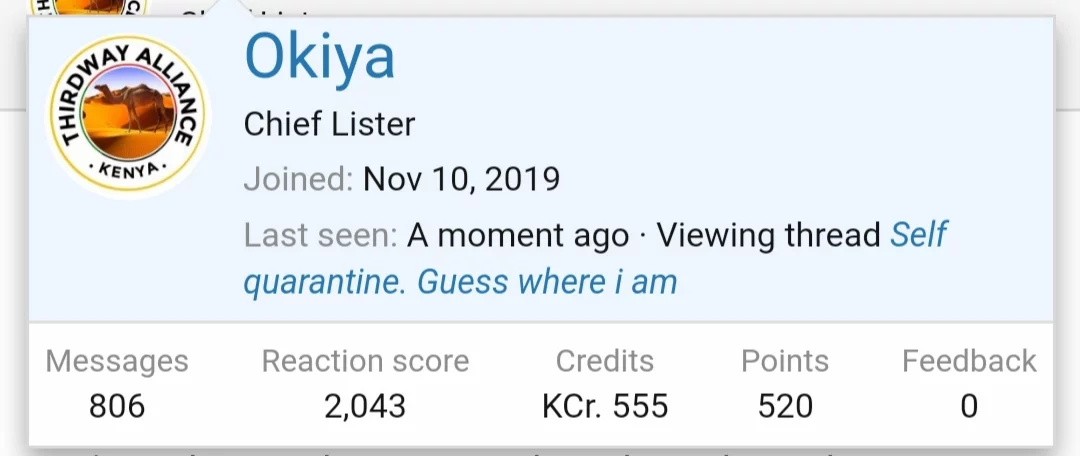Click the Thirdway Alliance Kenya avatar
1080x456 pixels.
tap(128, 117)
